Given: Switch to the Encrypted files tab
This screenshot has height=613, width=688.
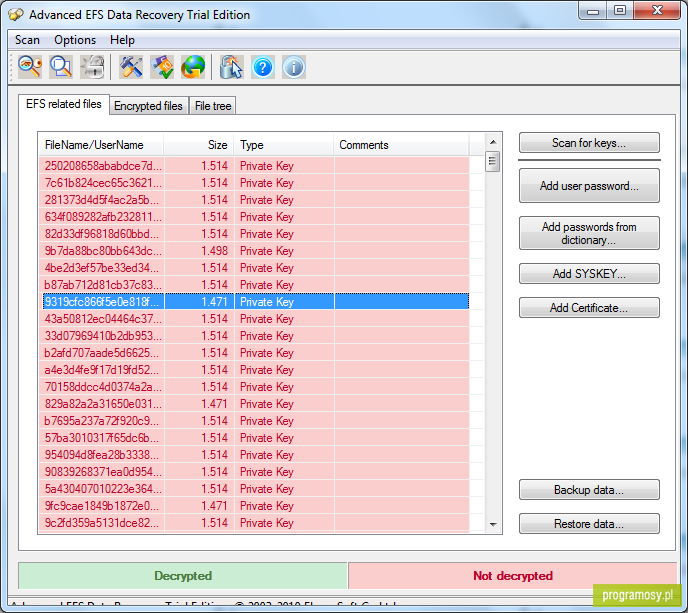Looking at the screenshot, I should [148, 106].
